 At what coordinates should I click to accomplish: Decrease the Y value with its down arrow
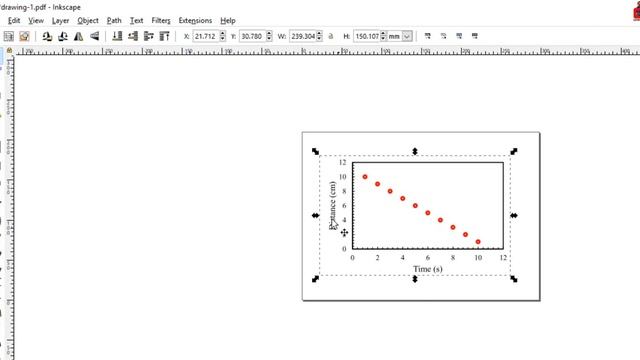click(269, 39)
